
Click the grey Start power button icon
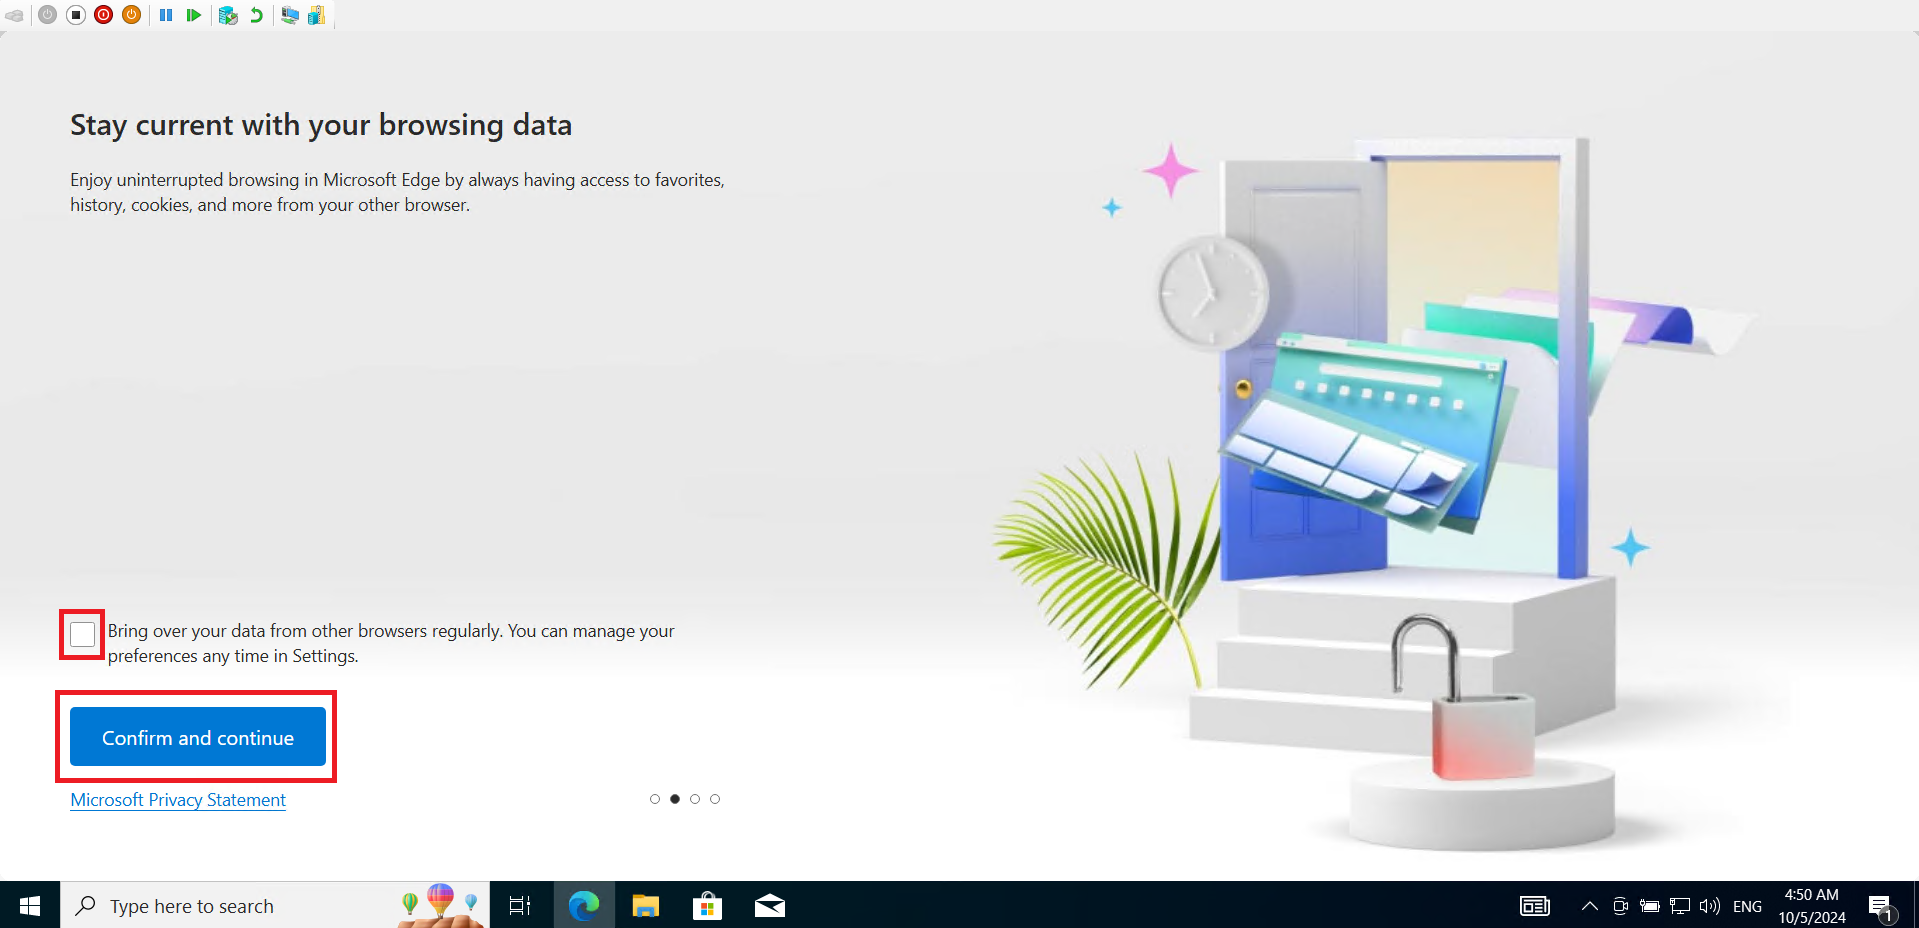click(48, 15)
